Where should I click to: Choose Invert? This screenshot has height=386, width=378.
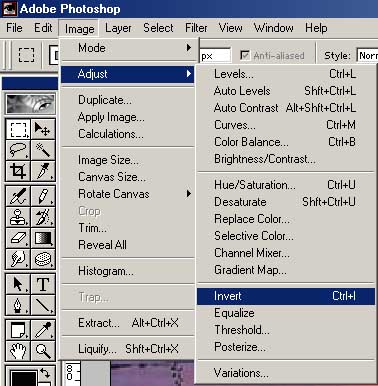(286, 296)
